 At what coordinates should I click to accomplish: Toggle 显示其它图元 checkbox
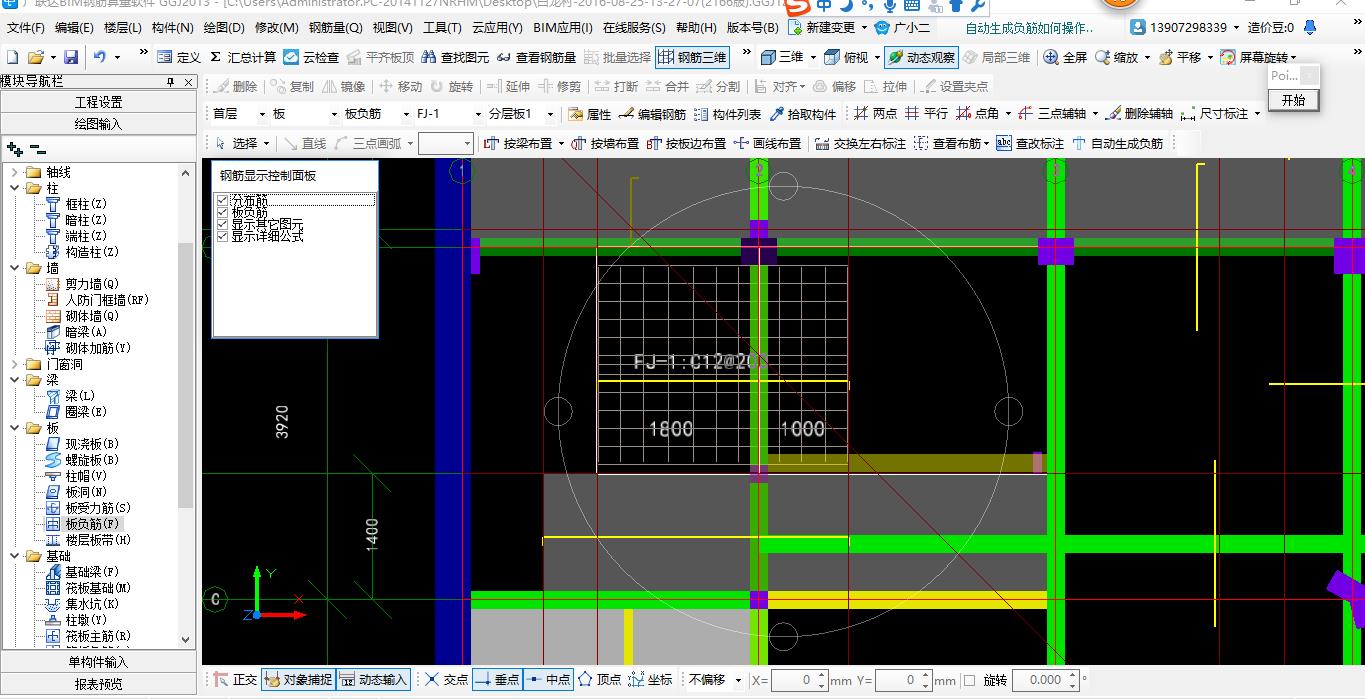point(223,224)
